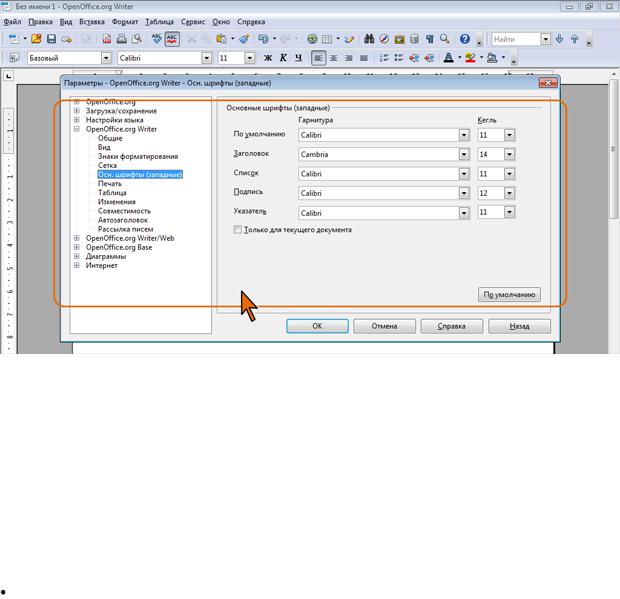The height and width of the screenshot is (599, 620).
Task: Toggle Underline (Ч) formatting
Action: tap(299, 58)
